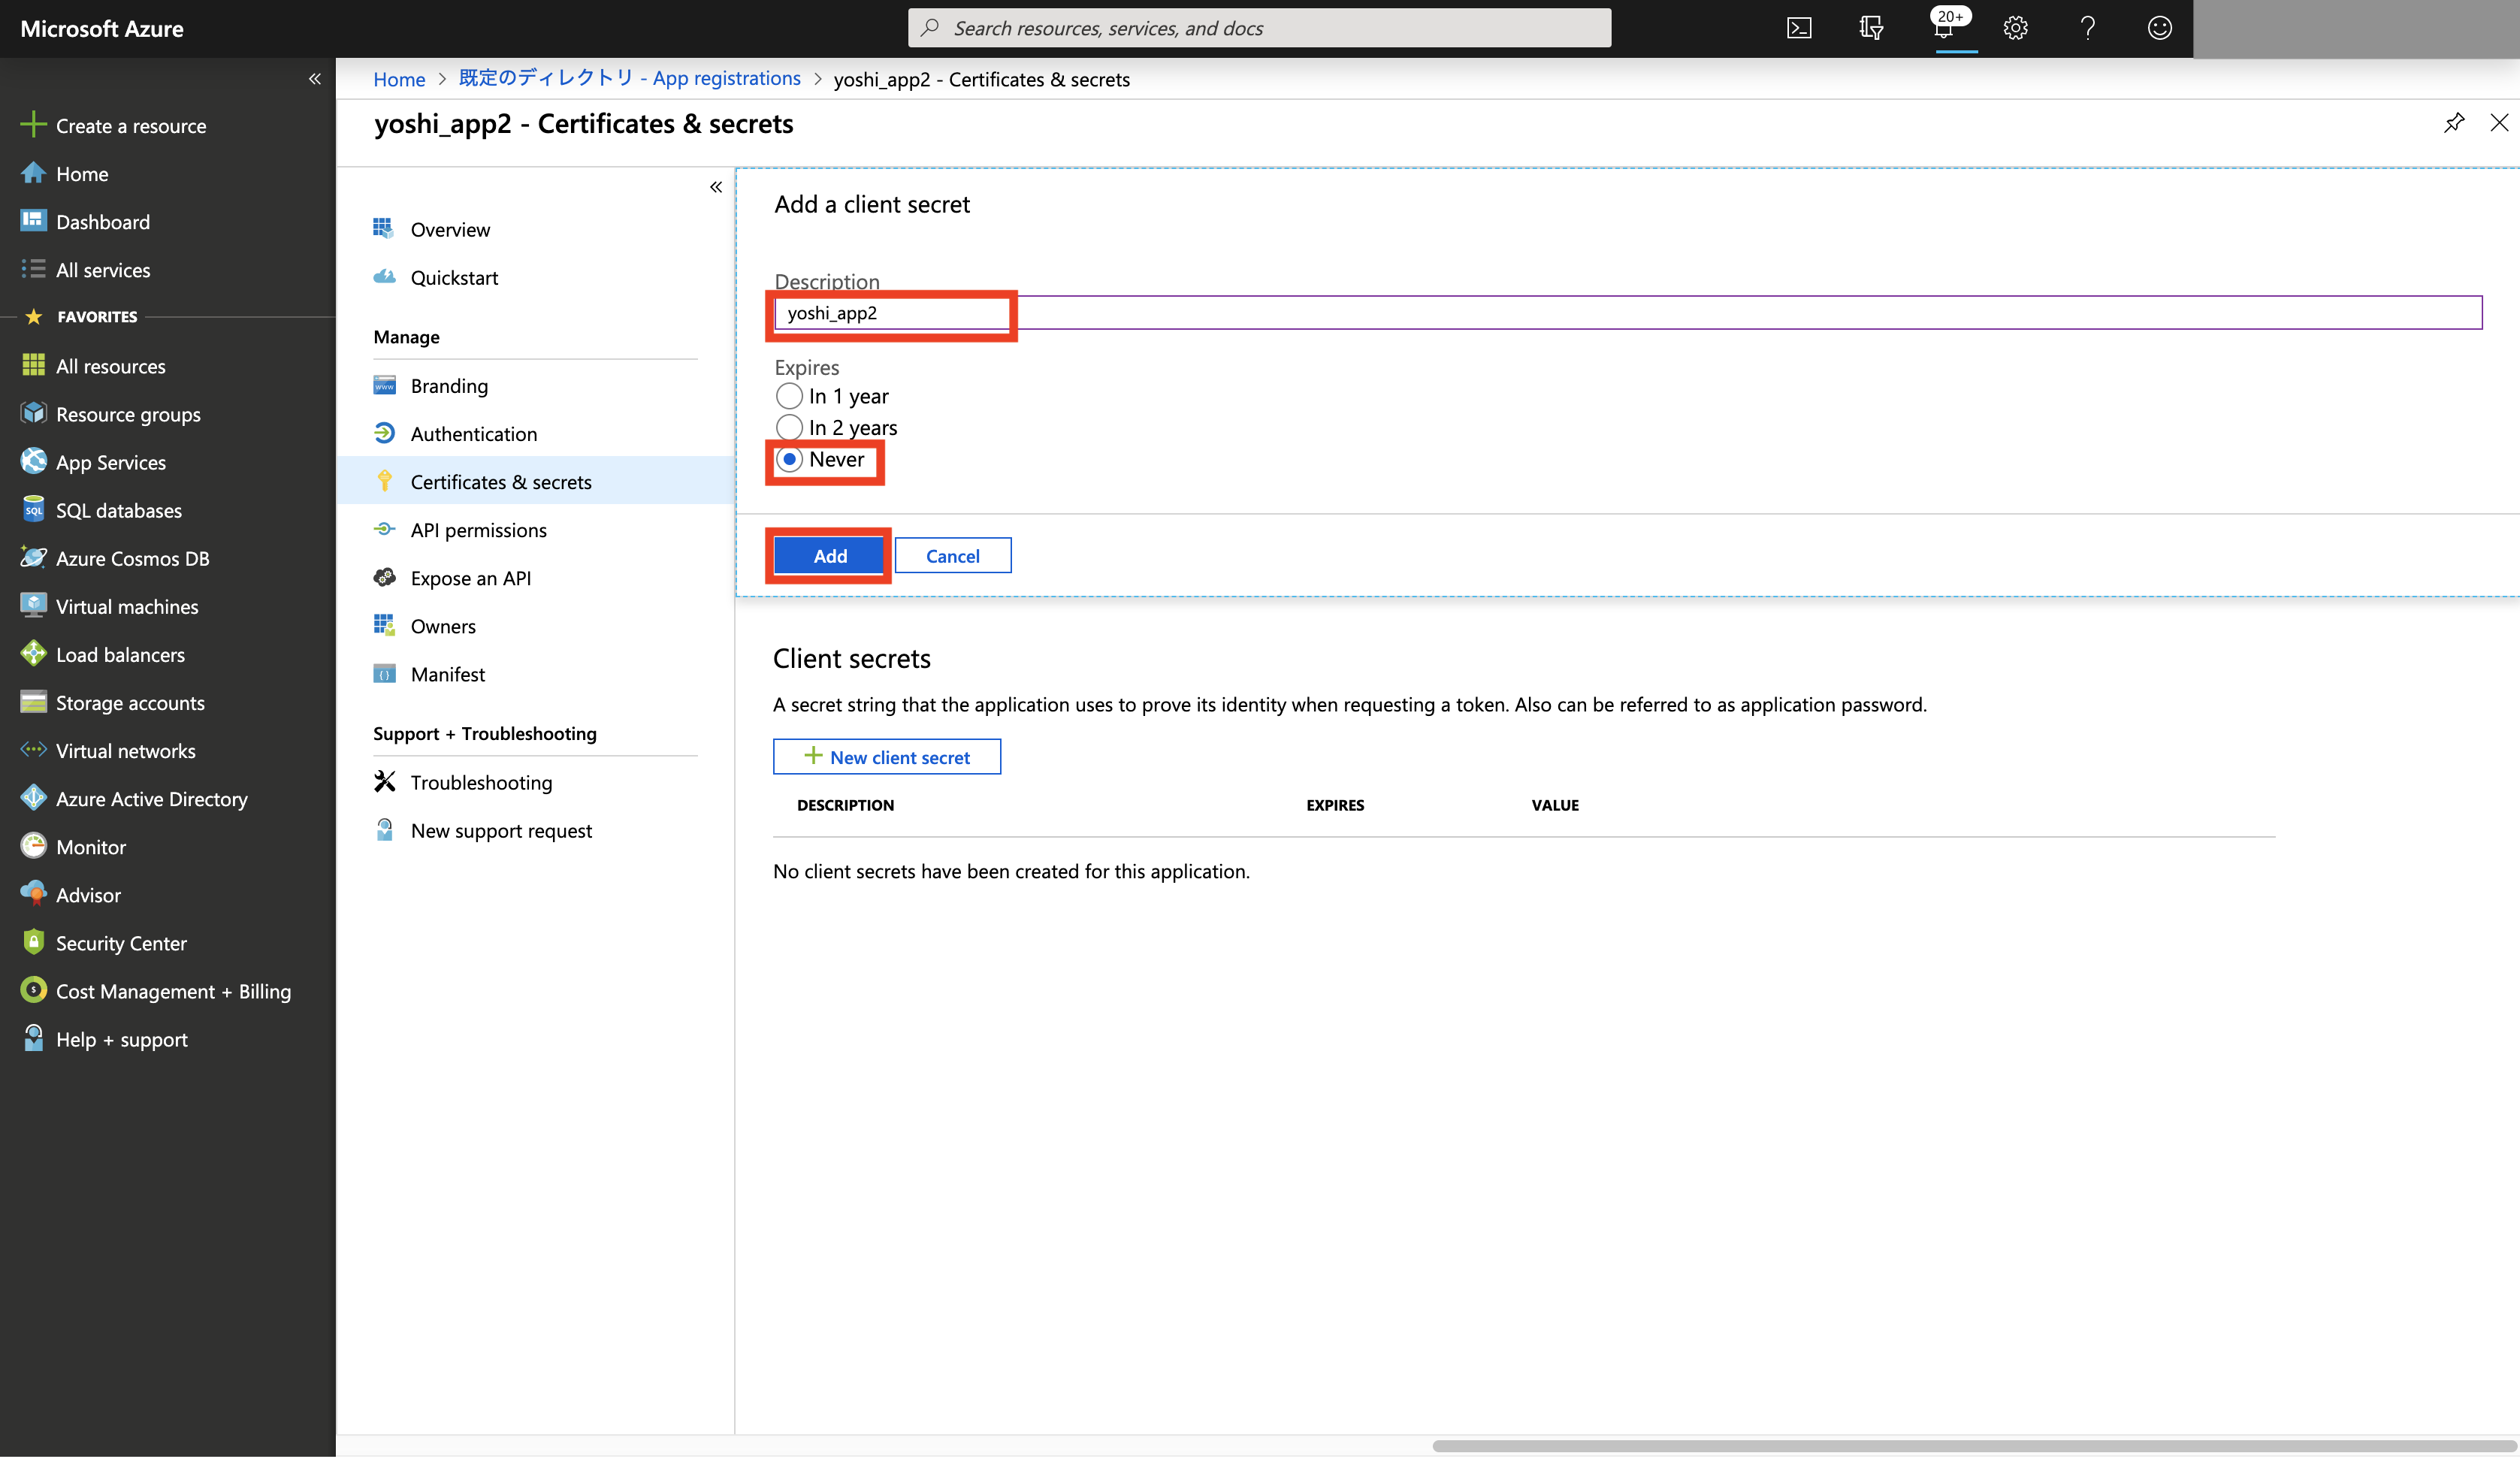The image size is (2520, 1459).
Task: Open the Troubleshooting menu item
Action: tap(481, 782)
